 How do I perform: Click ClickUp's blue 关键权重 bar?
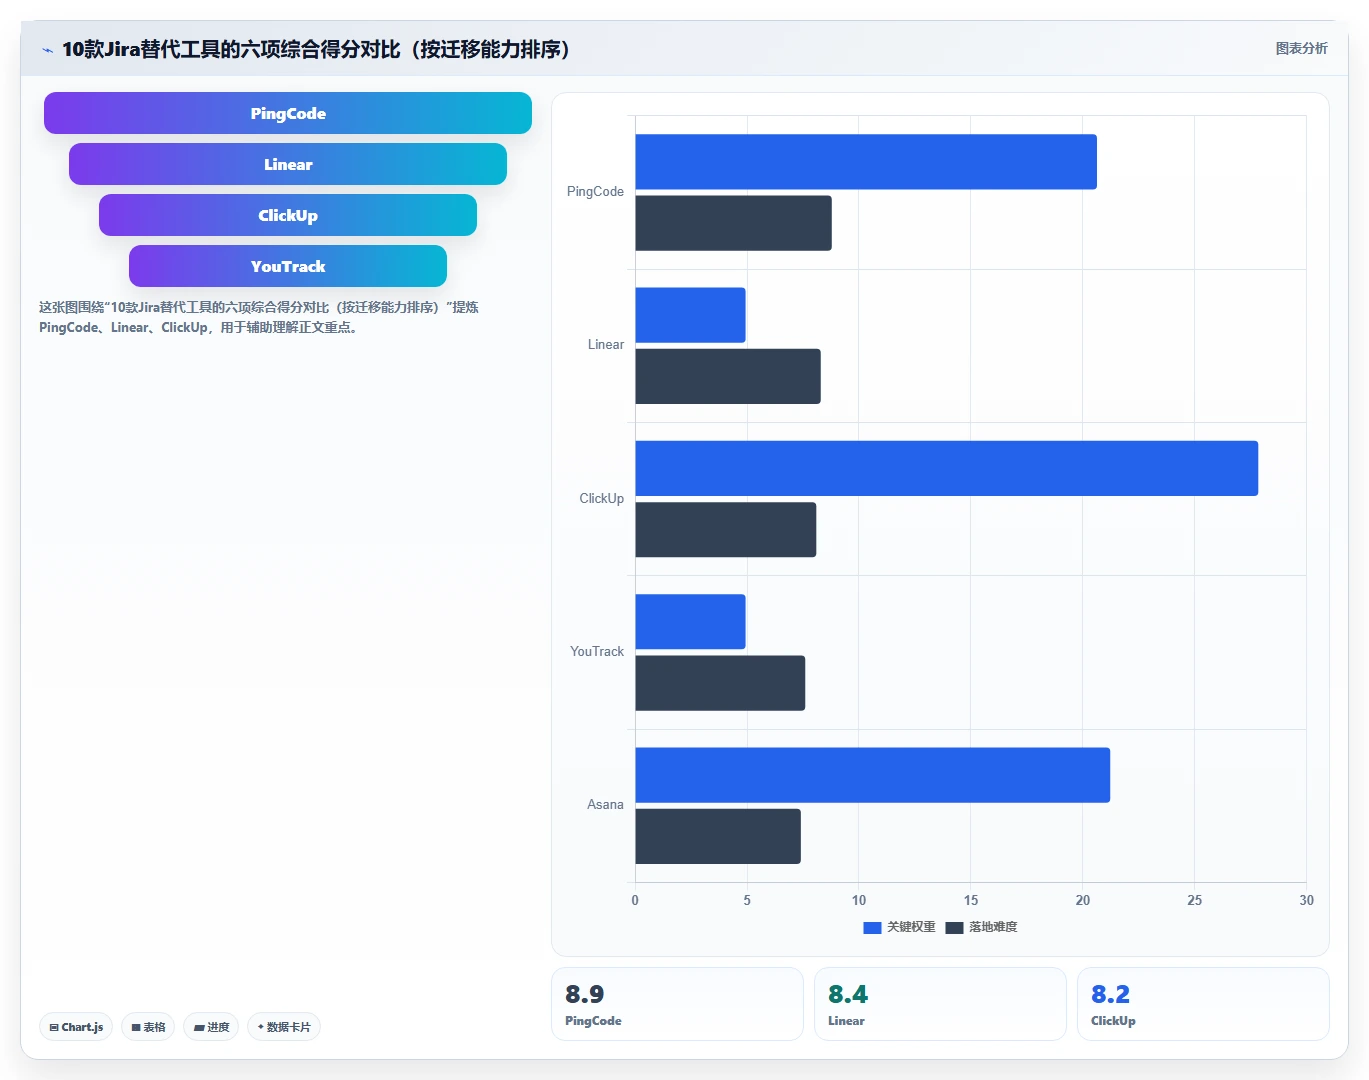(x=946, y=468)
